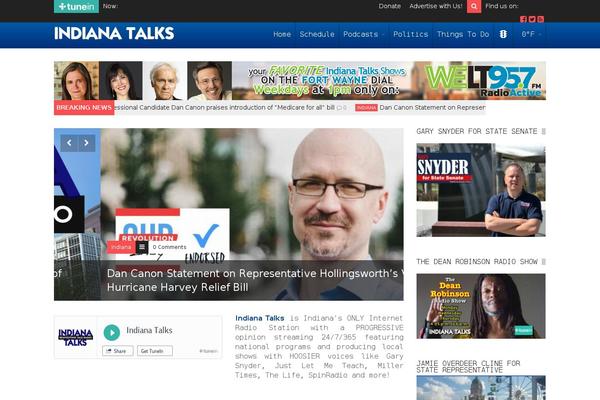Click the Share button in player
Image resolution: width=600 pixels, height=400 pixels.
coord(117,351)
